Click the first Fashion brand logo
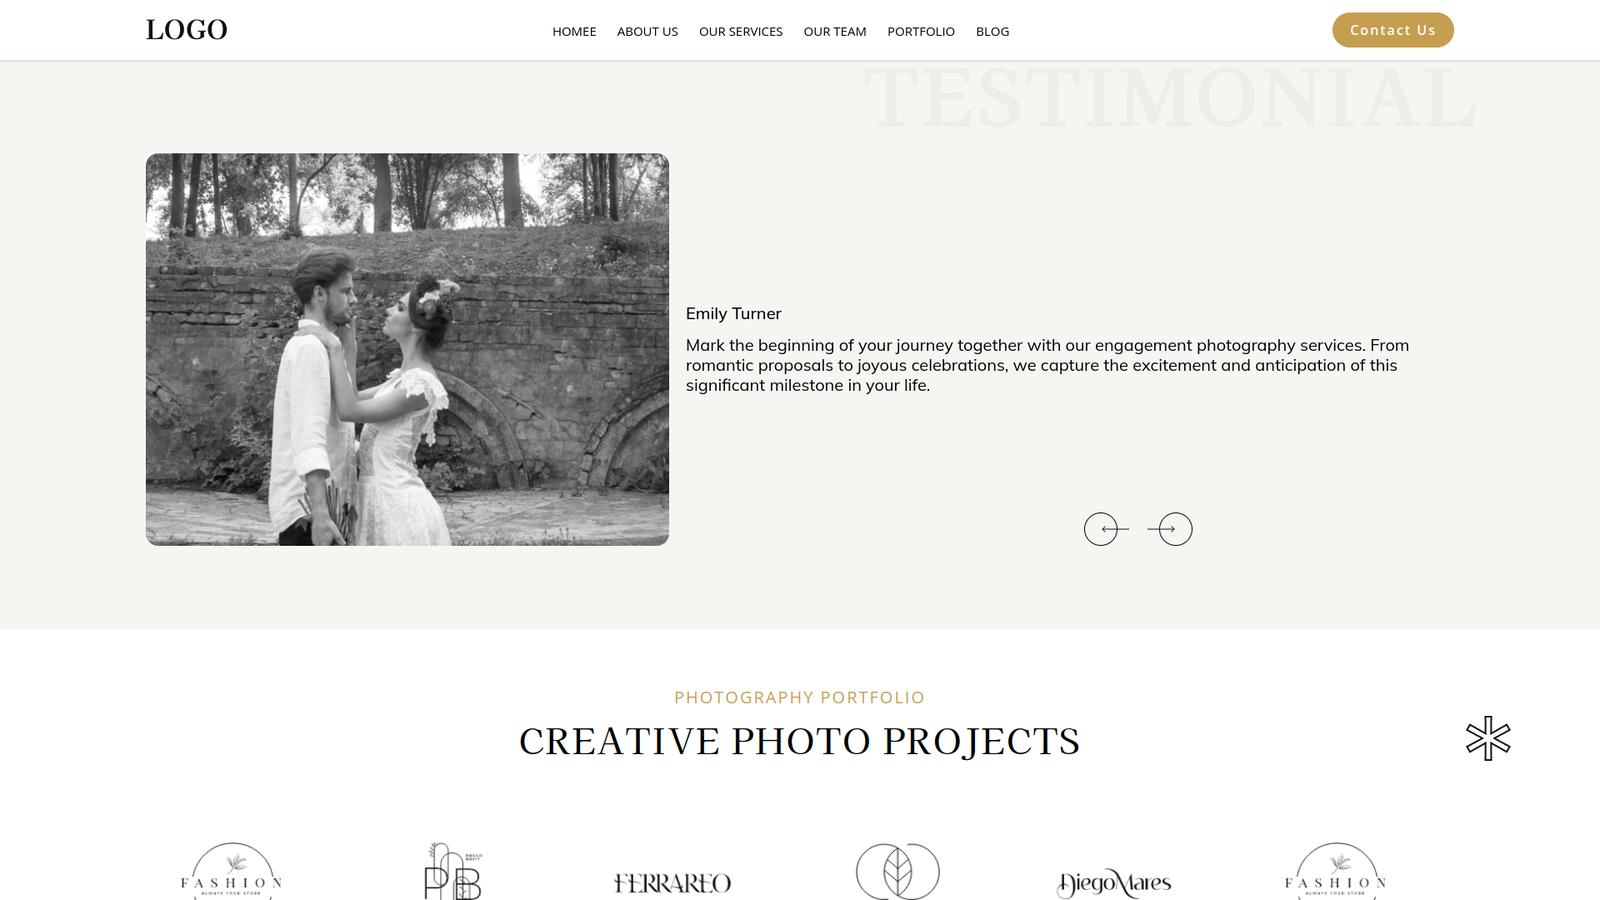Screen dimensions: 1600x900 point(231,871)
